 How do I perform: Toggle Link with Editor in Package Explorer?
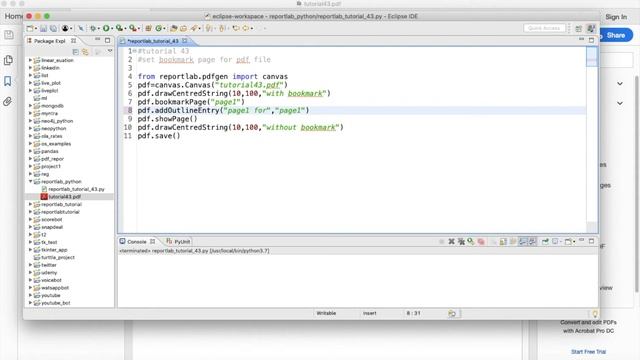[x=85, y=52]
